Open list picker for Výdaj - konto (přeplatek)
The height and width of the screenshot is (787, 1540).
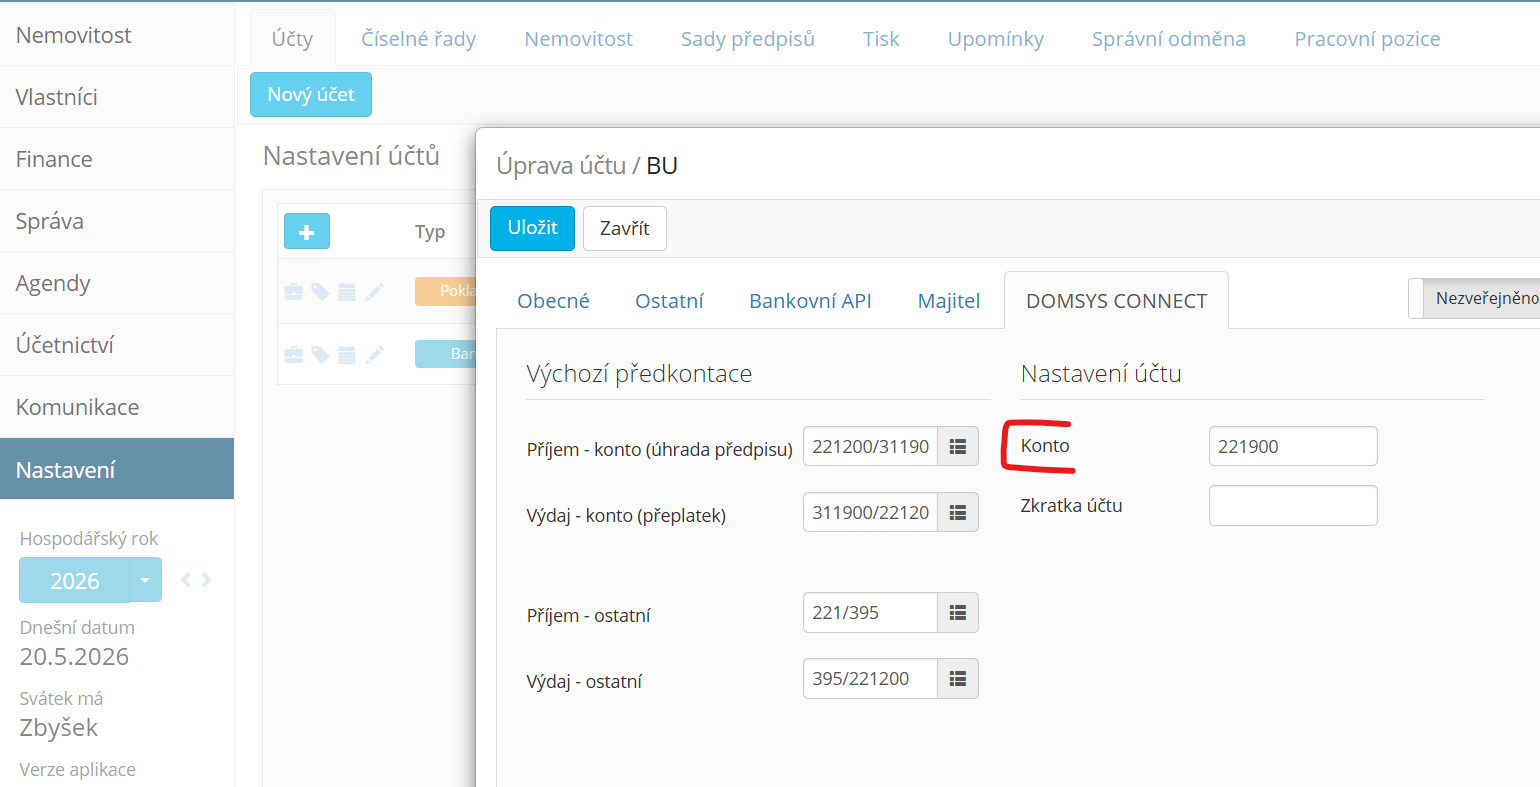point(958,512)
